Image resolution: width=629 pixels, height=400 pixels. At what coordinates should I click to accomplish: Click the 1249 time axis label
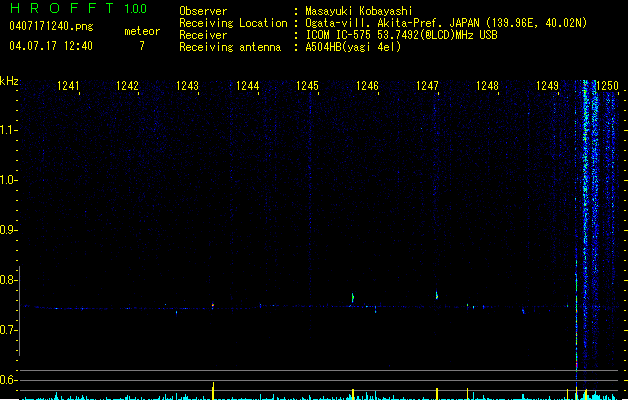click(547, 86)
